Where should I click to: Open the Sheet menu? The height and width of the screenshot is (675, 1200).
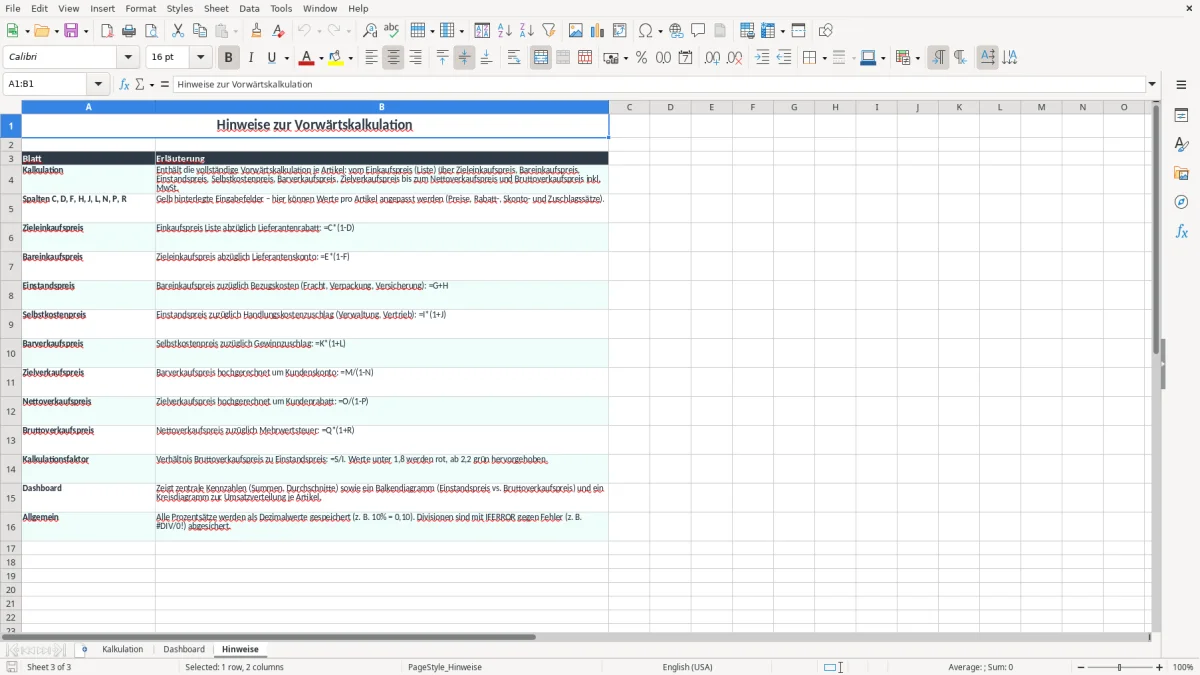(216, 8)
